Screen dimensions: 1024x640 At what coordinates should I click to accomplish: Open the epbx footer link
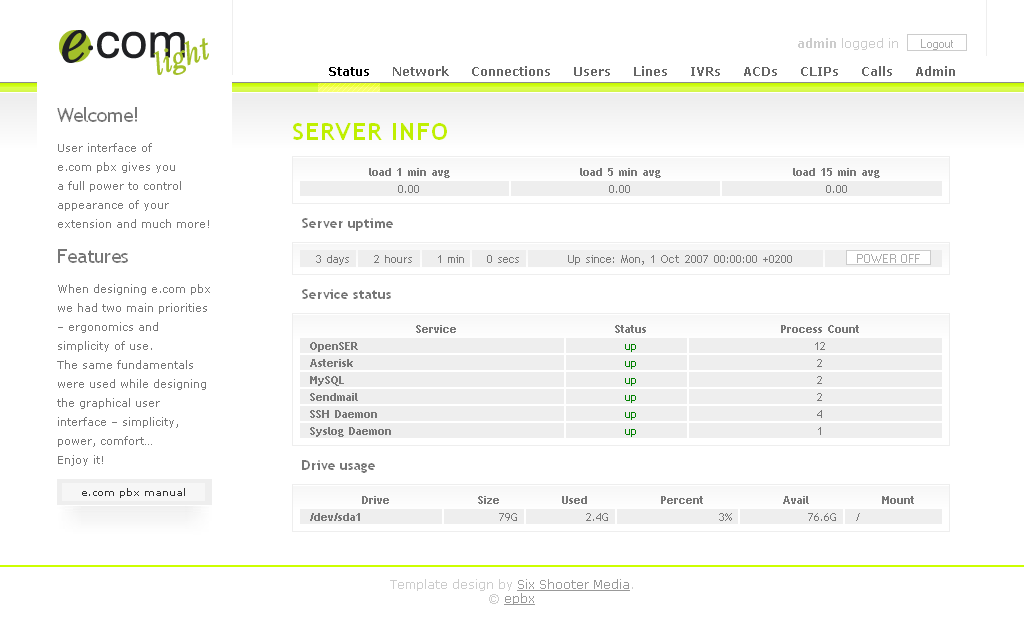point(519,599)
